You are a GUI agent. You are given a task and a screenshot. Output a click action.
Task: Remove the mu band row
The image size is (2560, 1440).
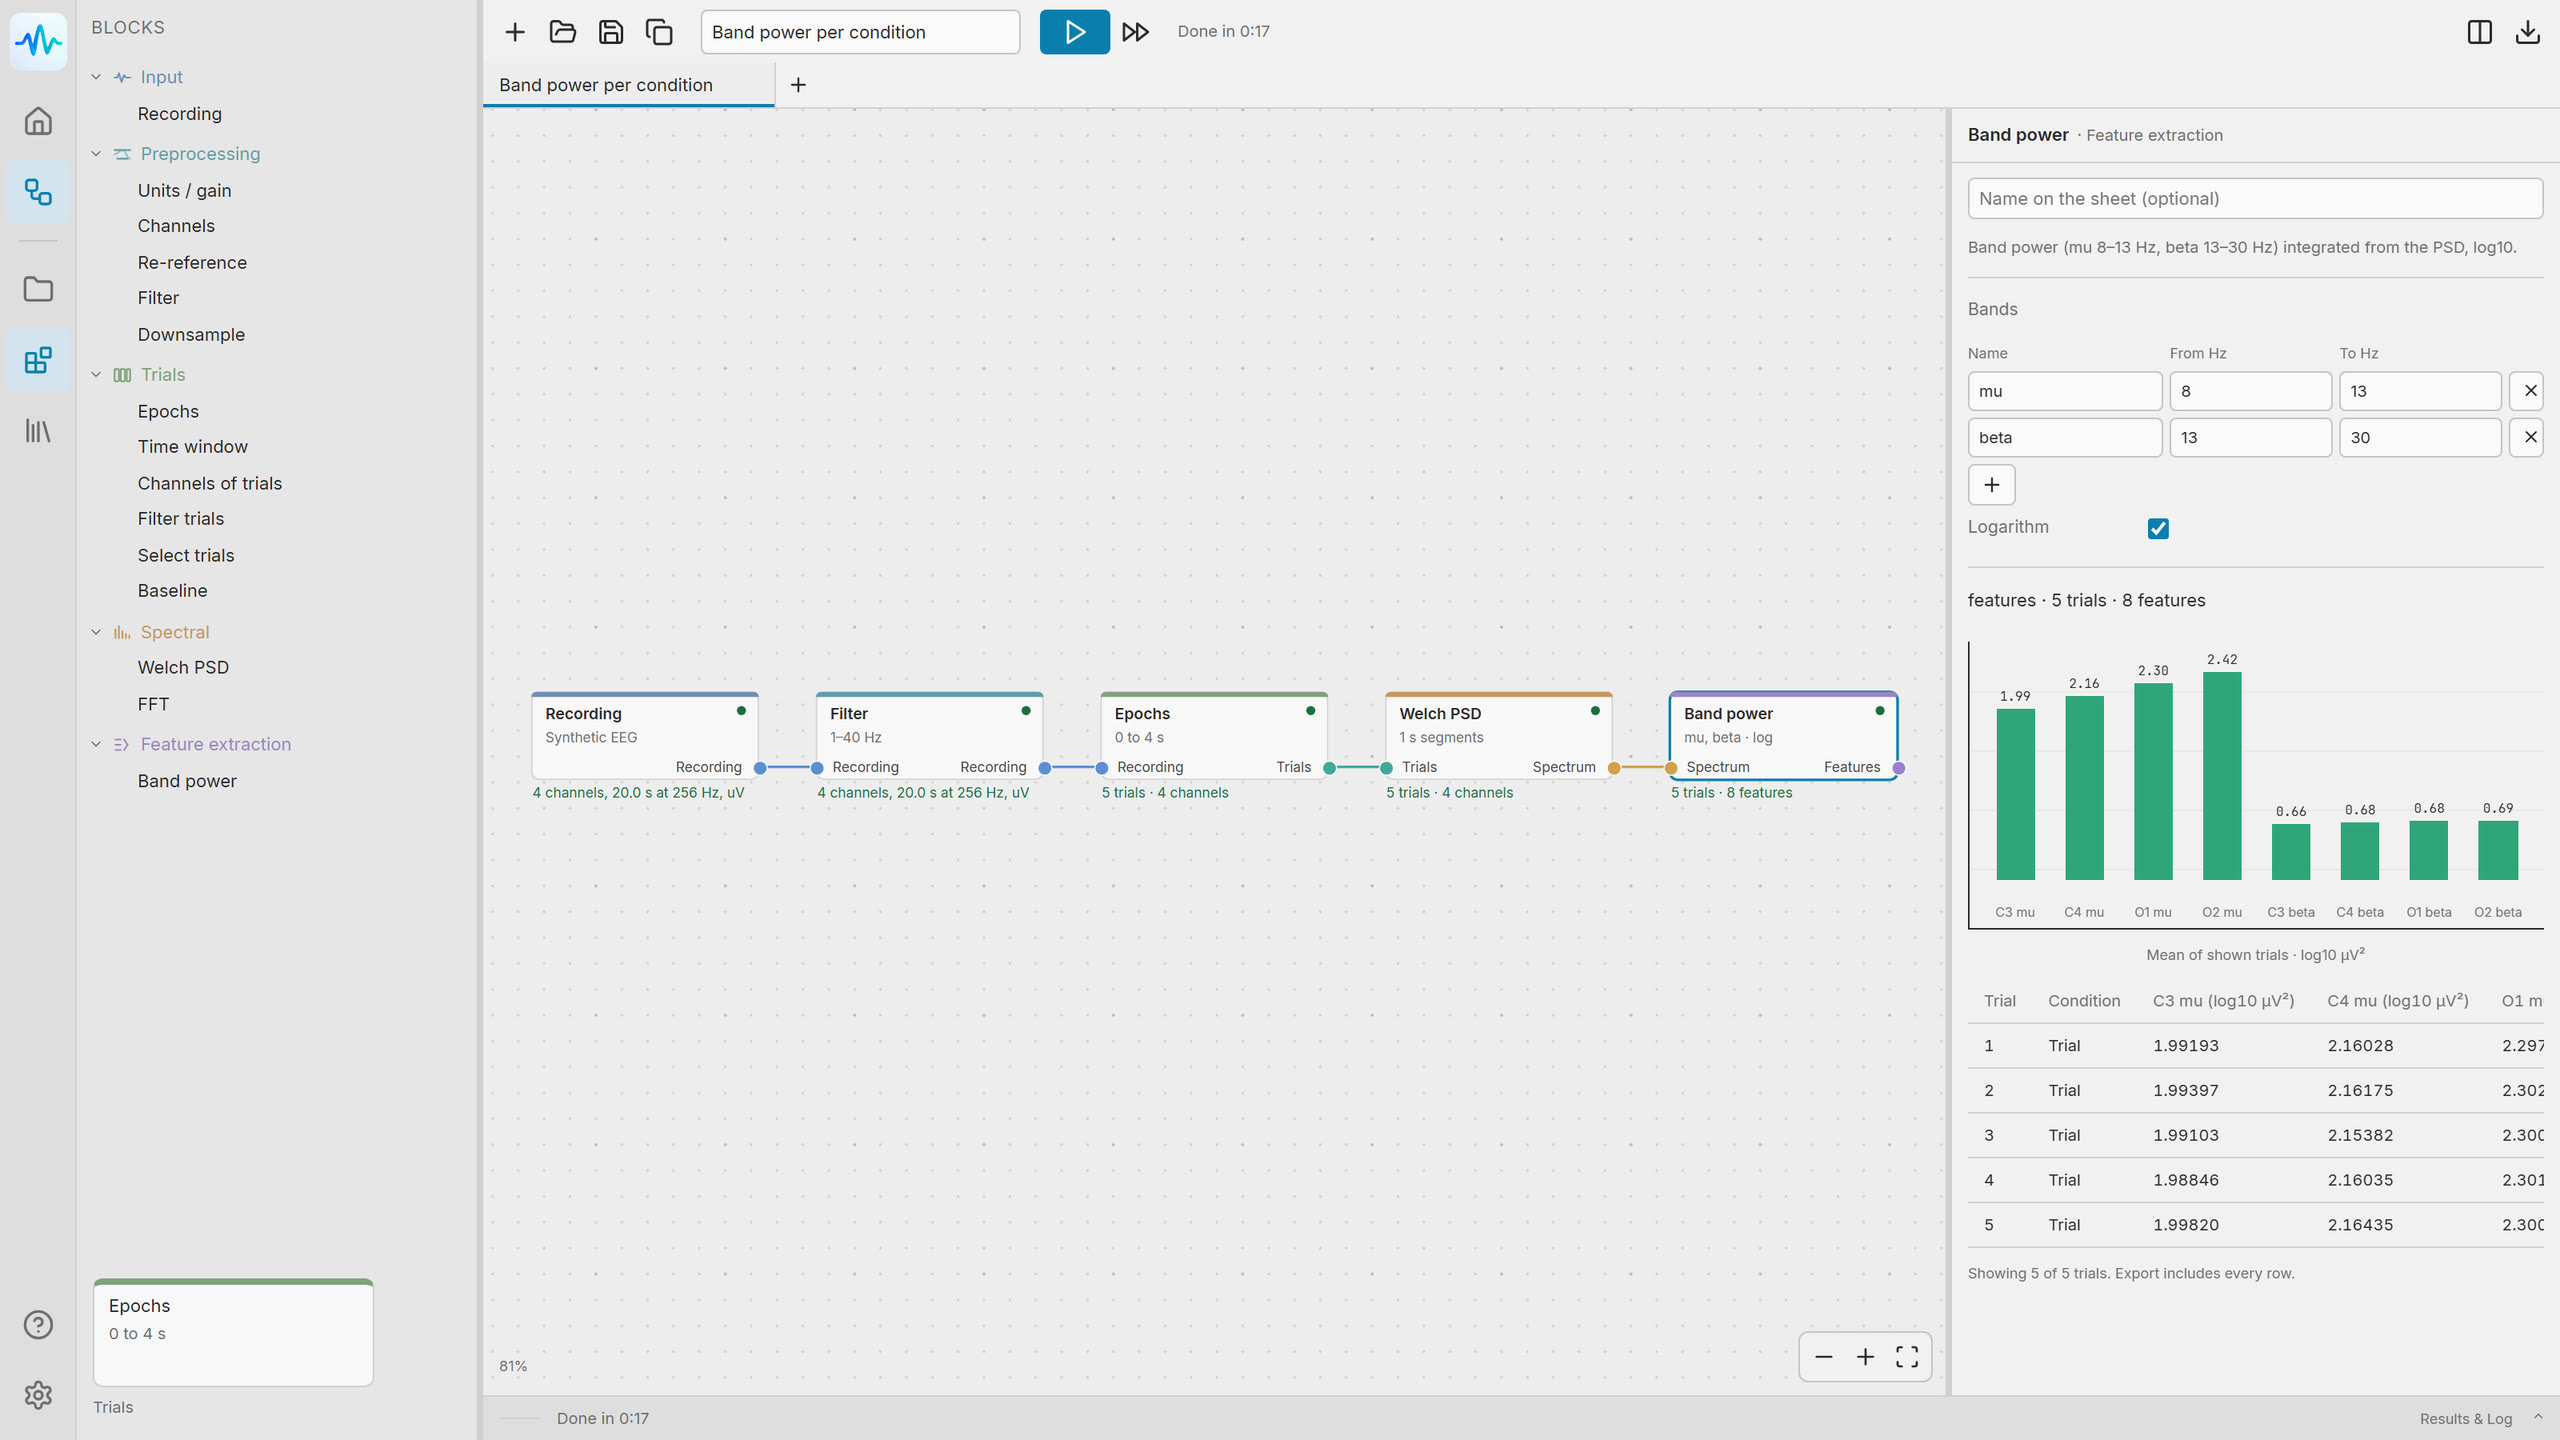(x=2528, y=391)
